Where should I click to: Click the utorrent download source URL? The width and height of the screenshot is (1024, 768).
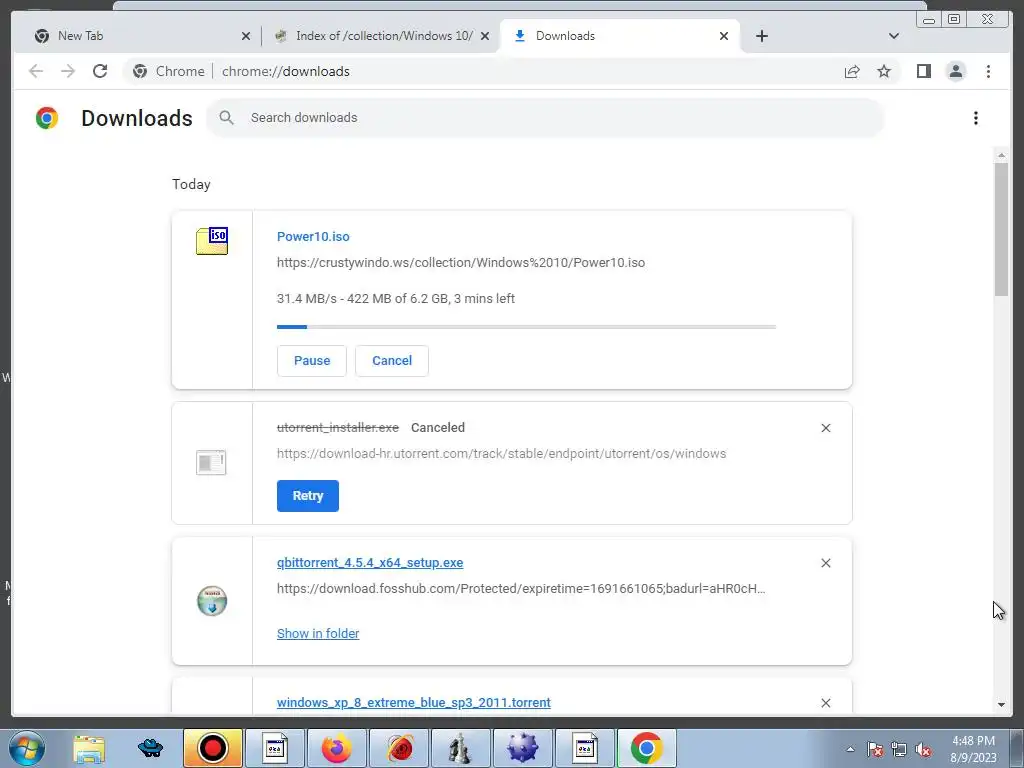[501, 453]
